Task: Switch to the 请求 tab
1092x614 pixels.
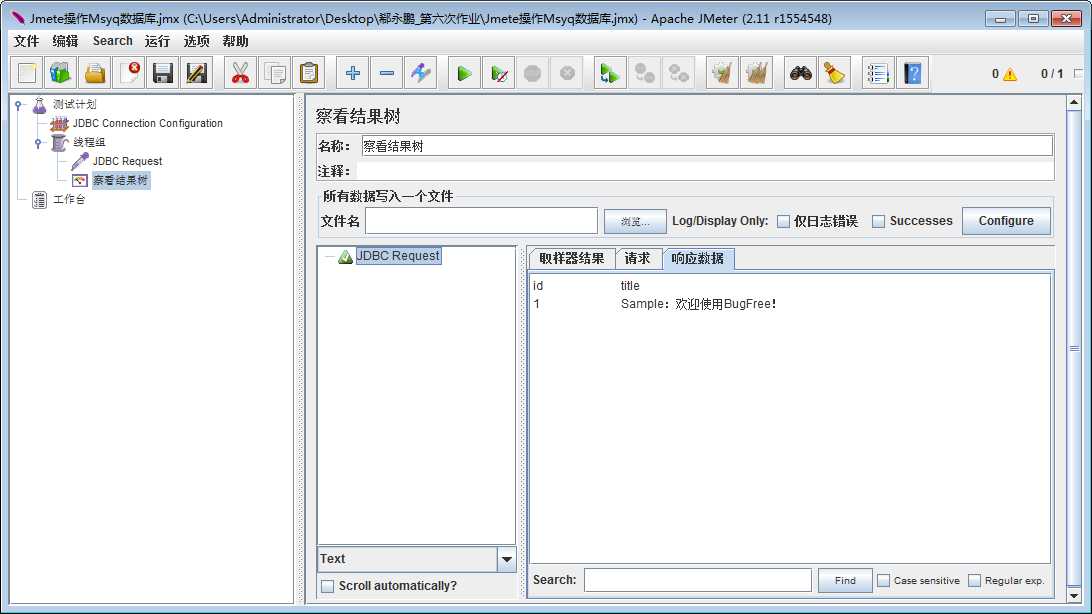Action: tap(637, 258)
